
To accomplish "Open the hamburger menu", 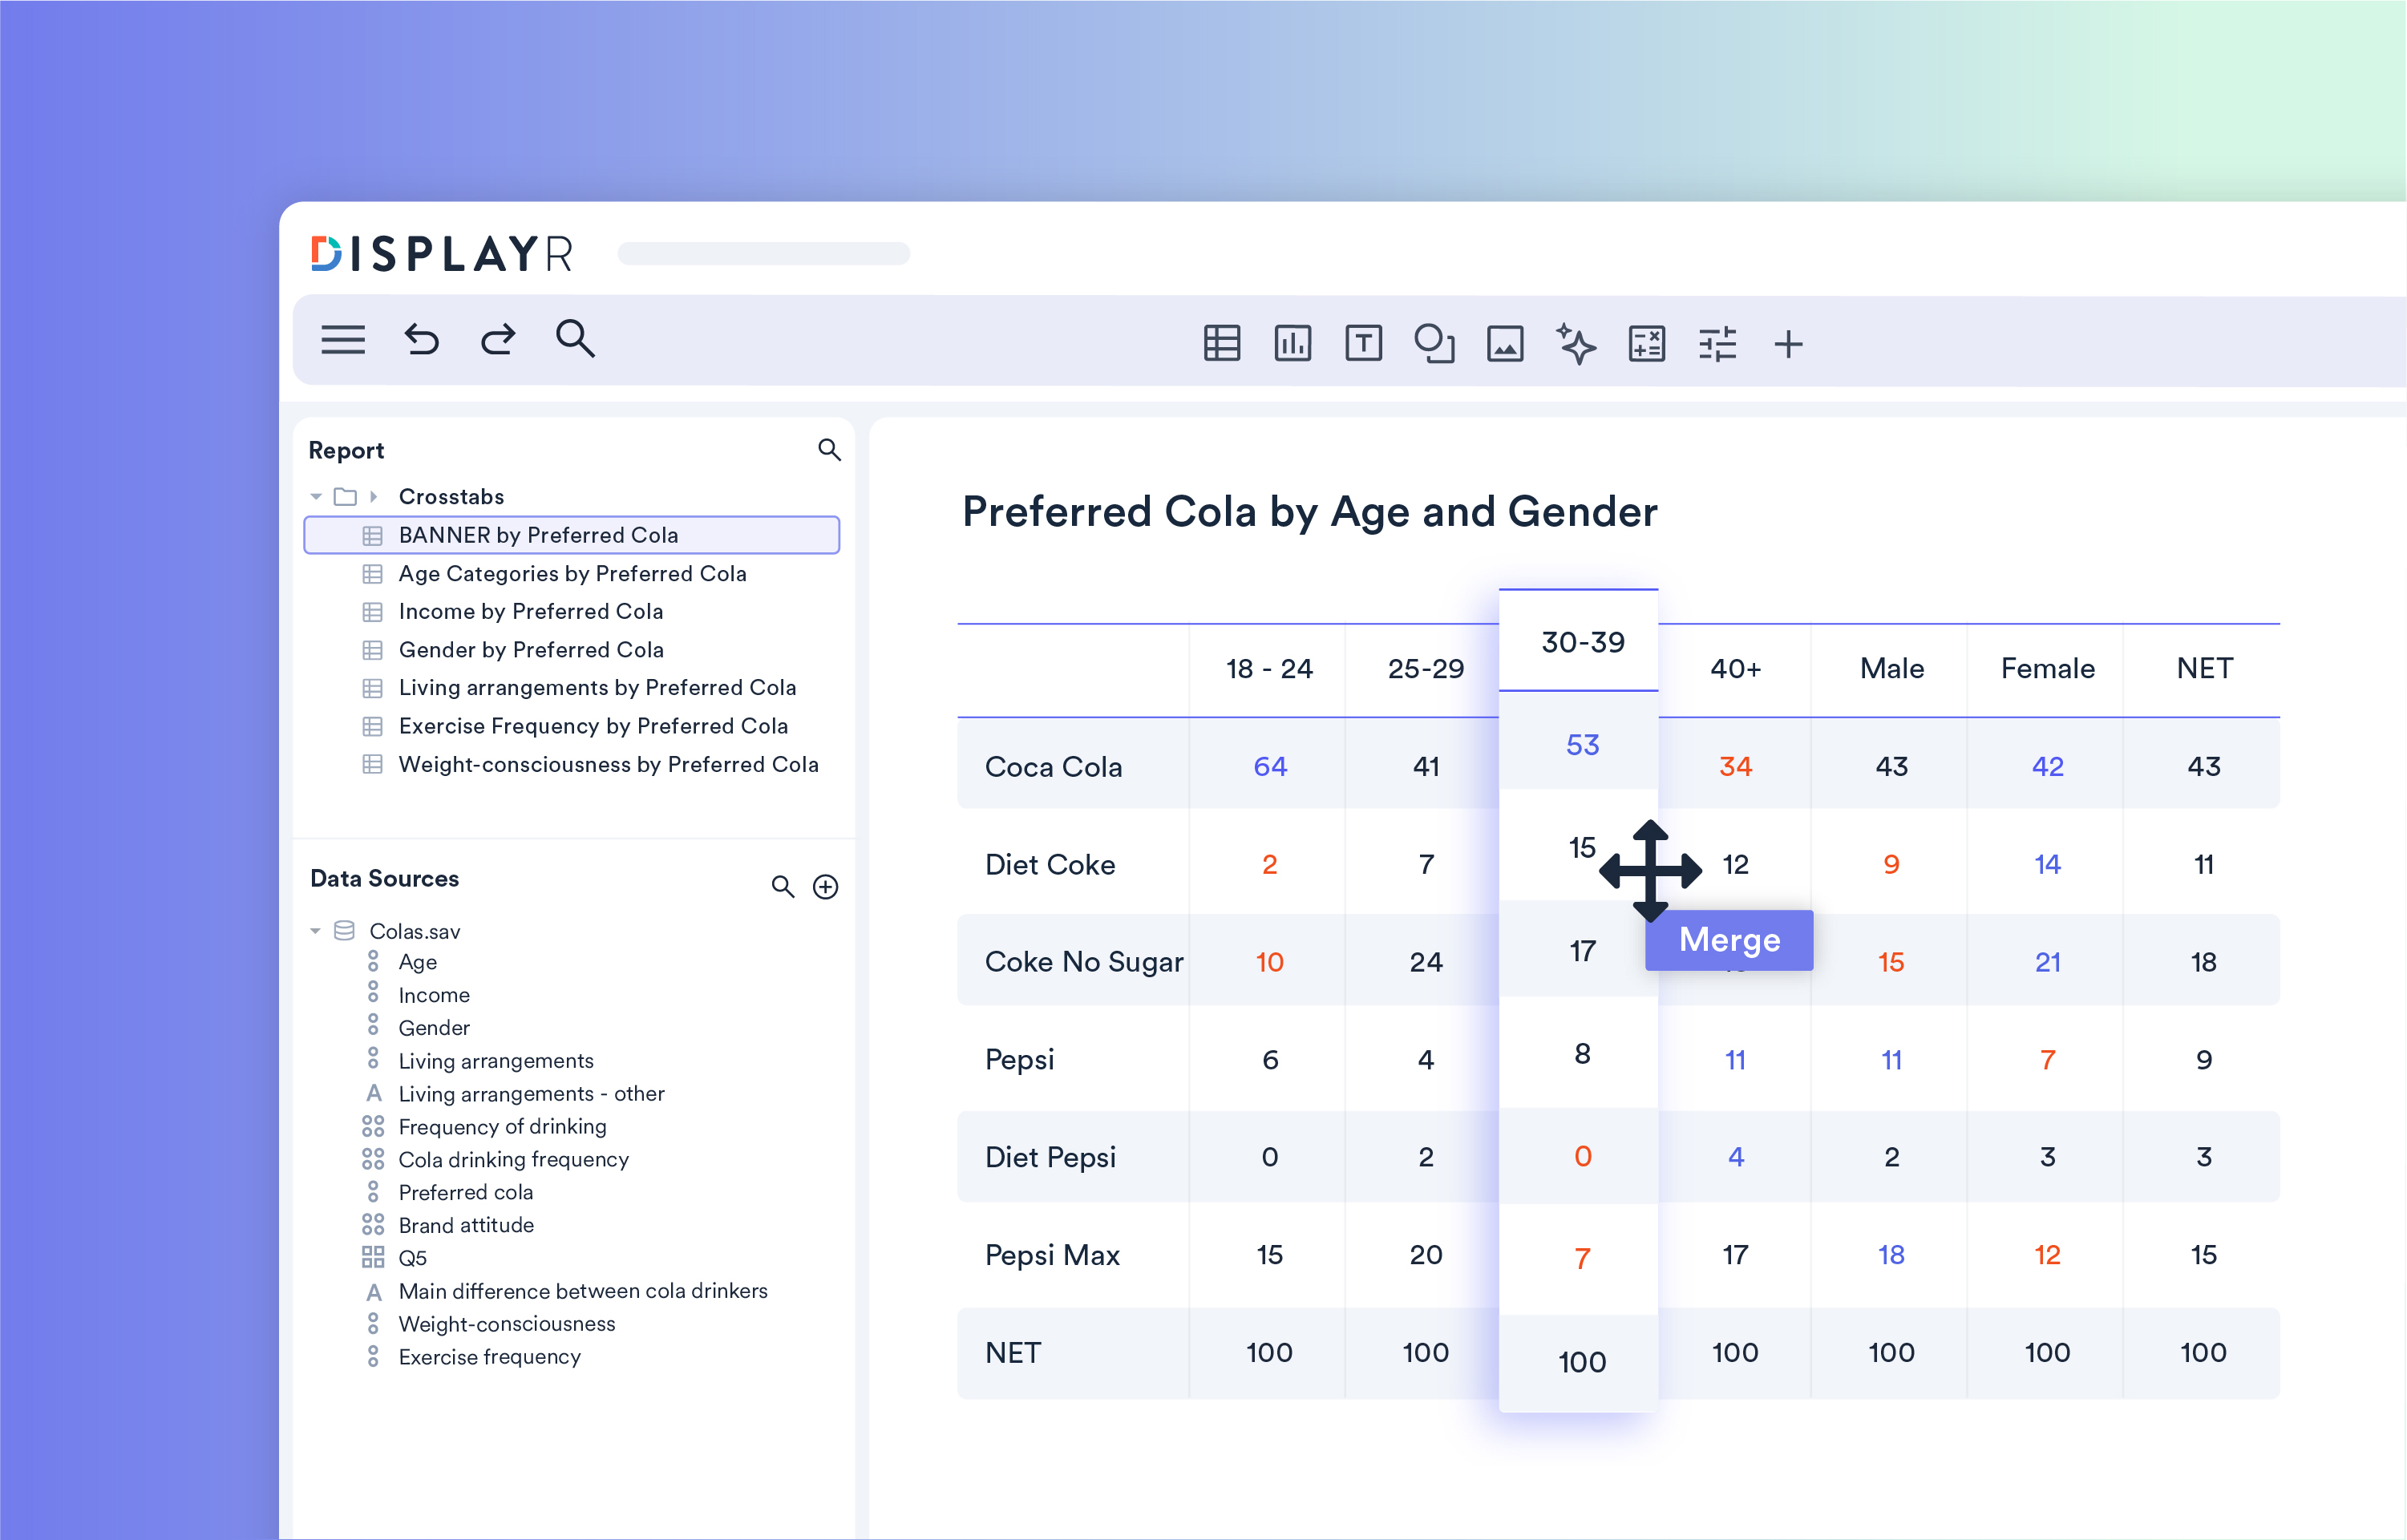I will [x=343, y=340].
